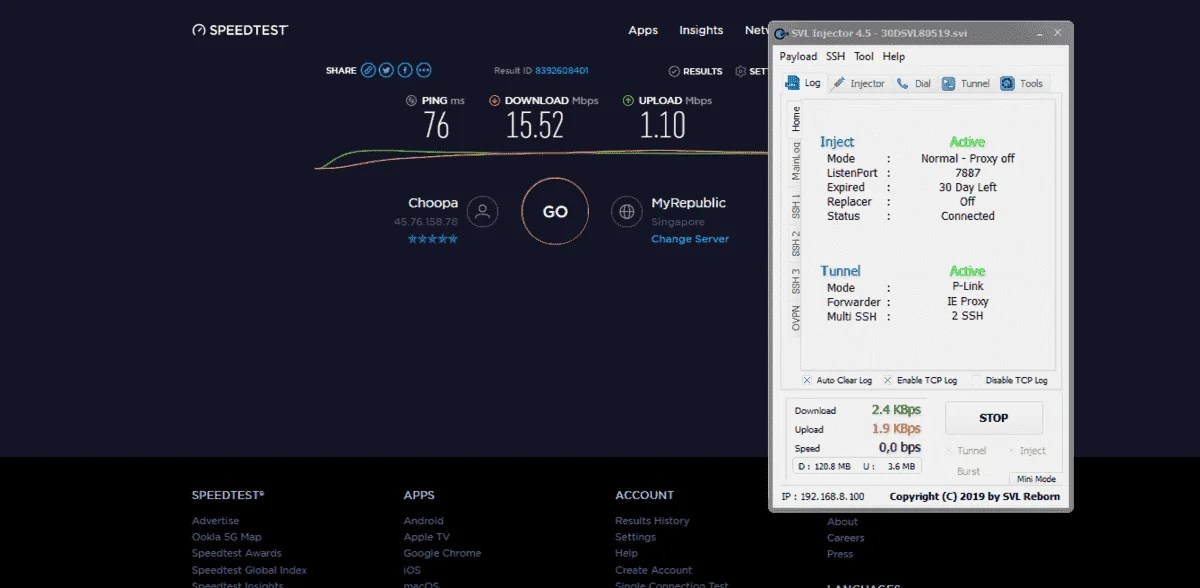Start the test with GO button
The image size is (1200, 588).
[x=555, y=212]
